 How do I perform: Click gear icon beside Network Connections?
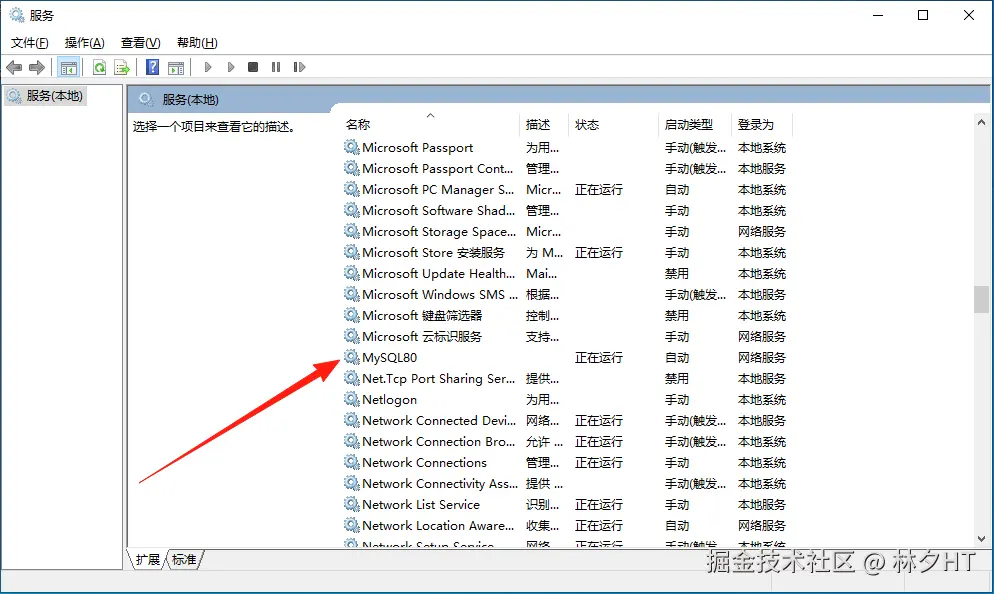[351, 462]
